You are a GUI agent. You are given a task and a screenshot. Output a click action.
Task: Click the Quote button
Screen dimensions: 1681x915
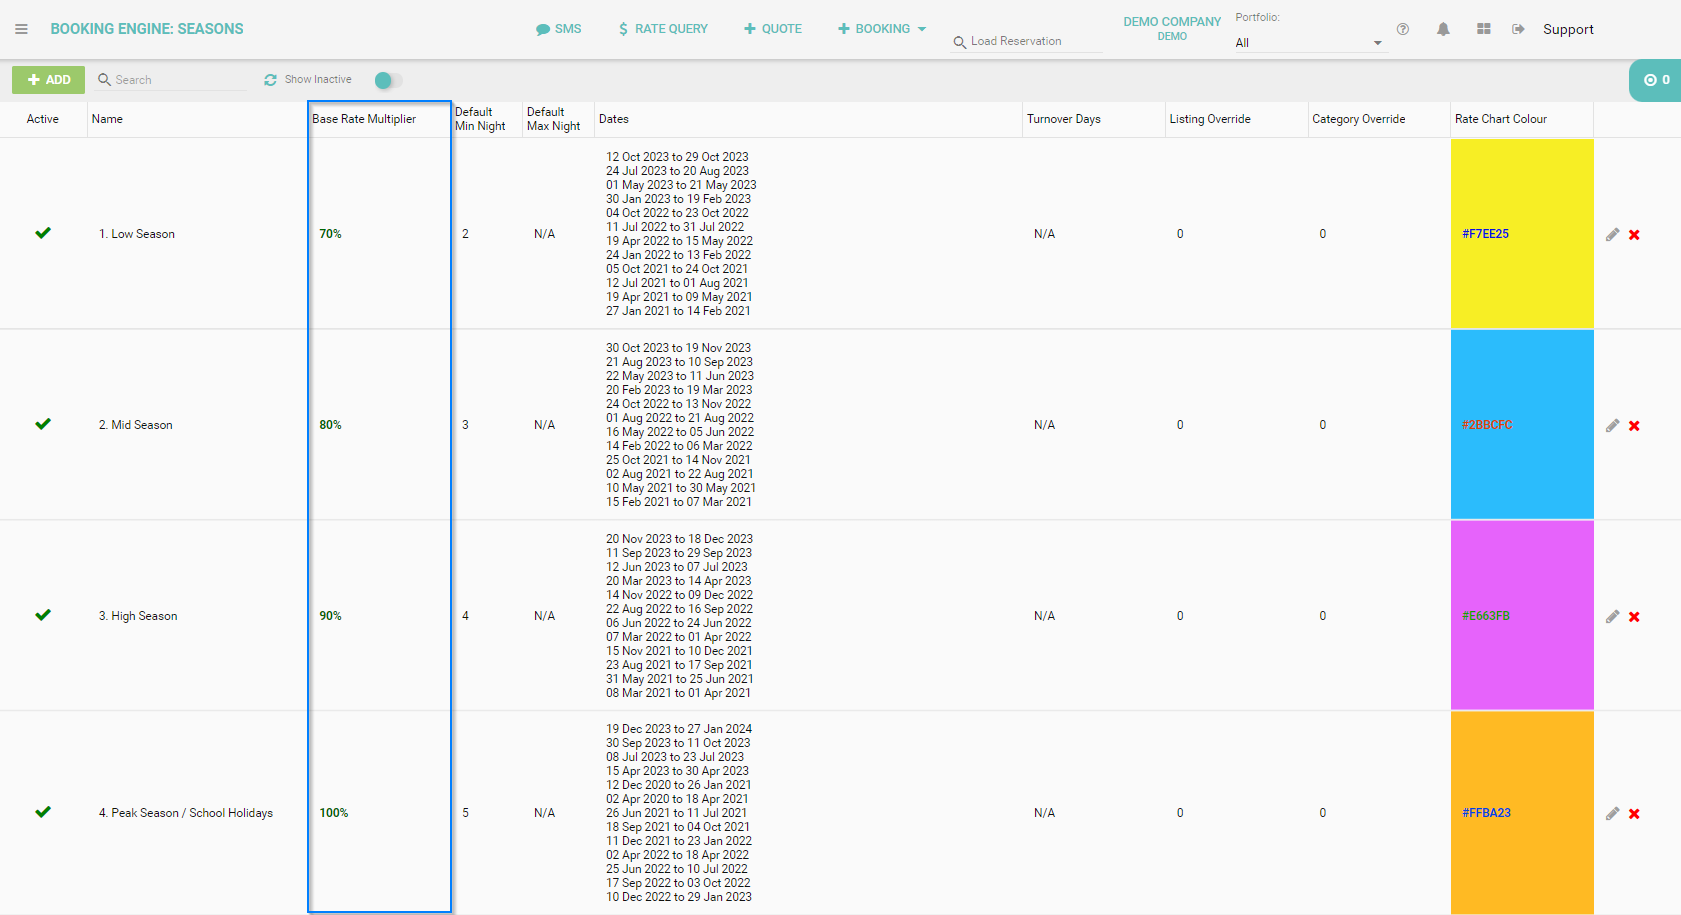[x=772, y=29]
